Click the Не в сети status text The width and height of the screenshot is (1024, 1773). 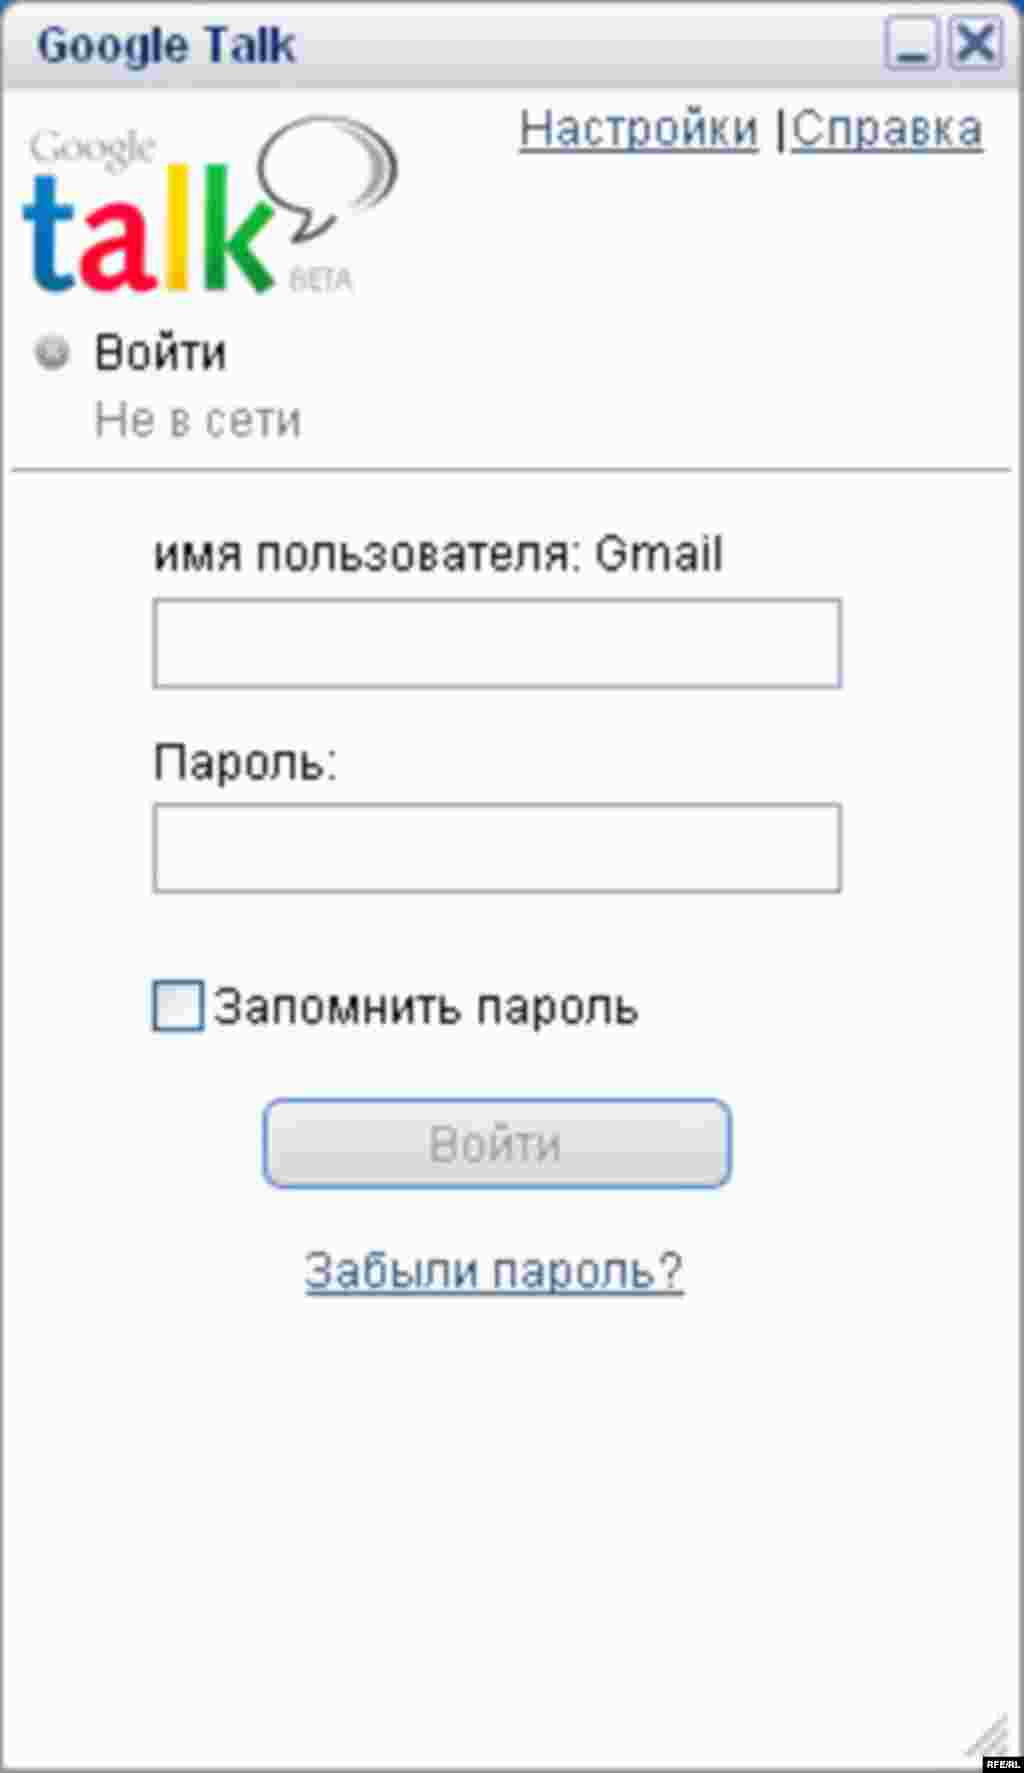pyautogui.click(x=197, y=420)
